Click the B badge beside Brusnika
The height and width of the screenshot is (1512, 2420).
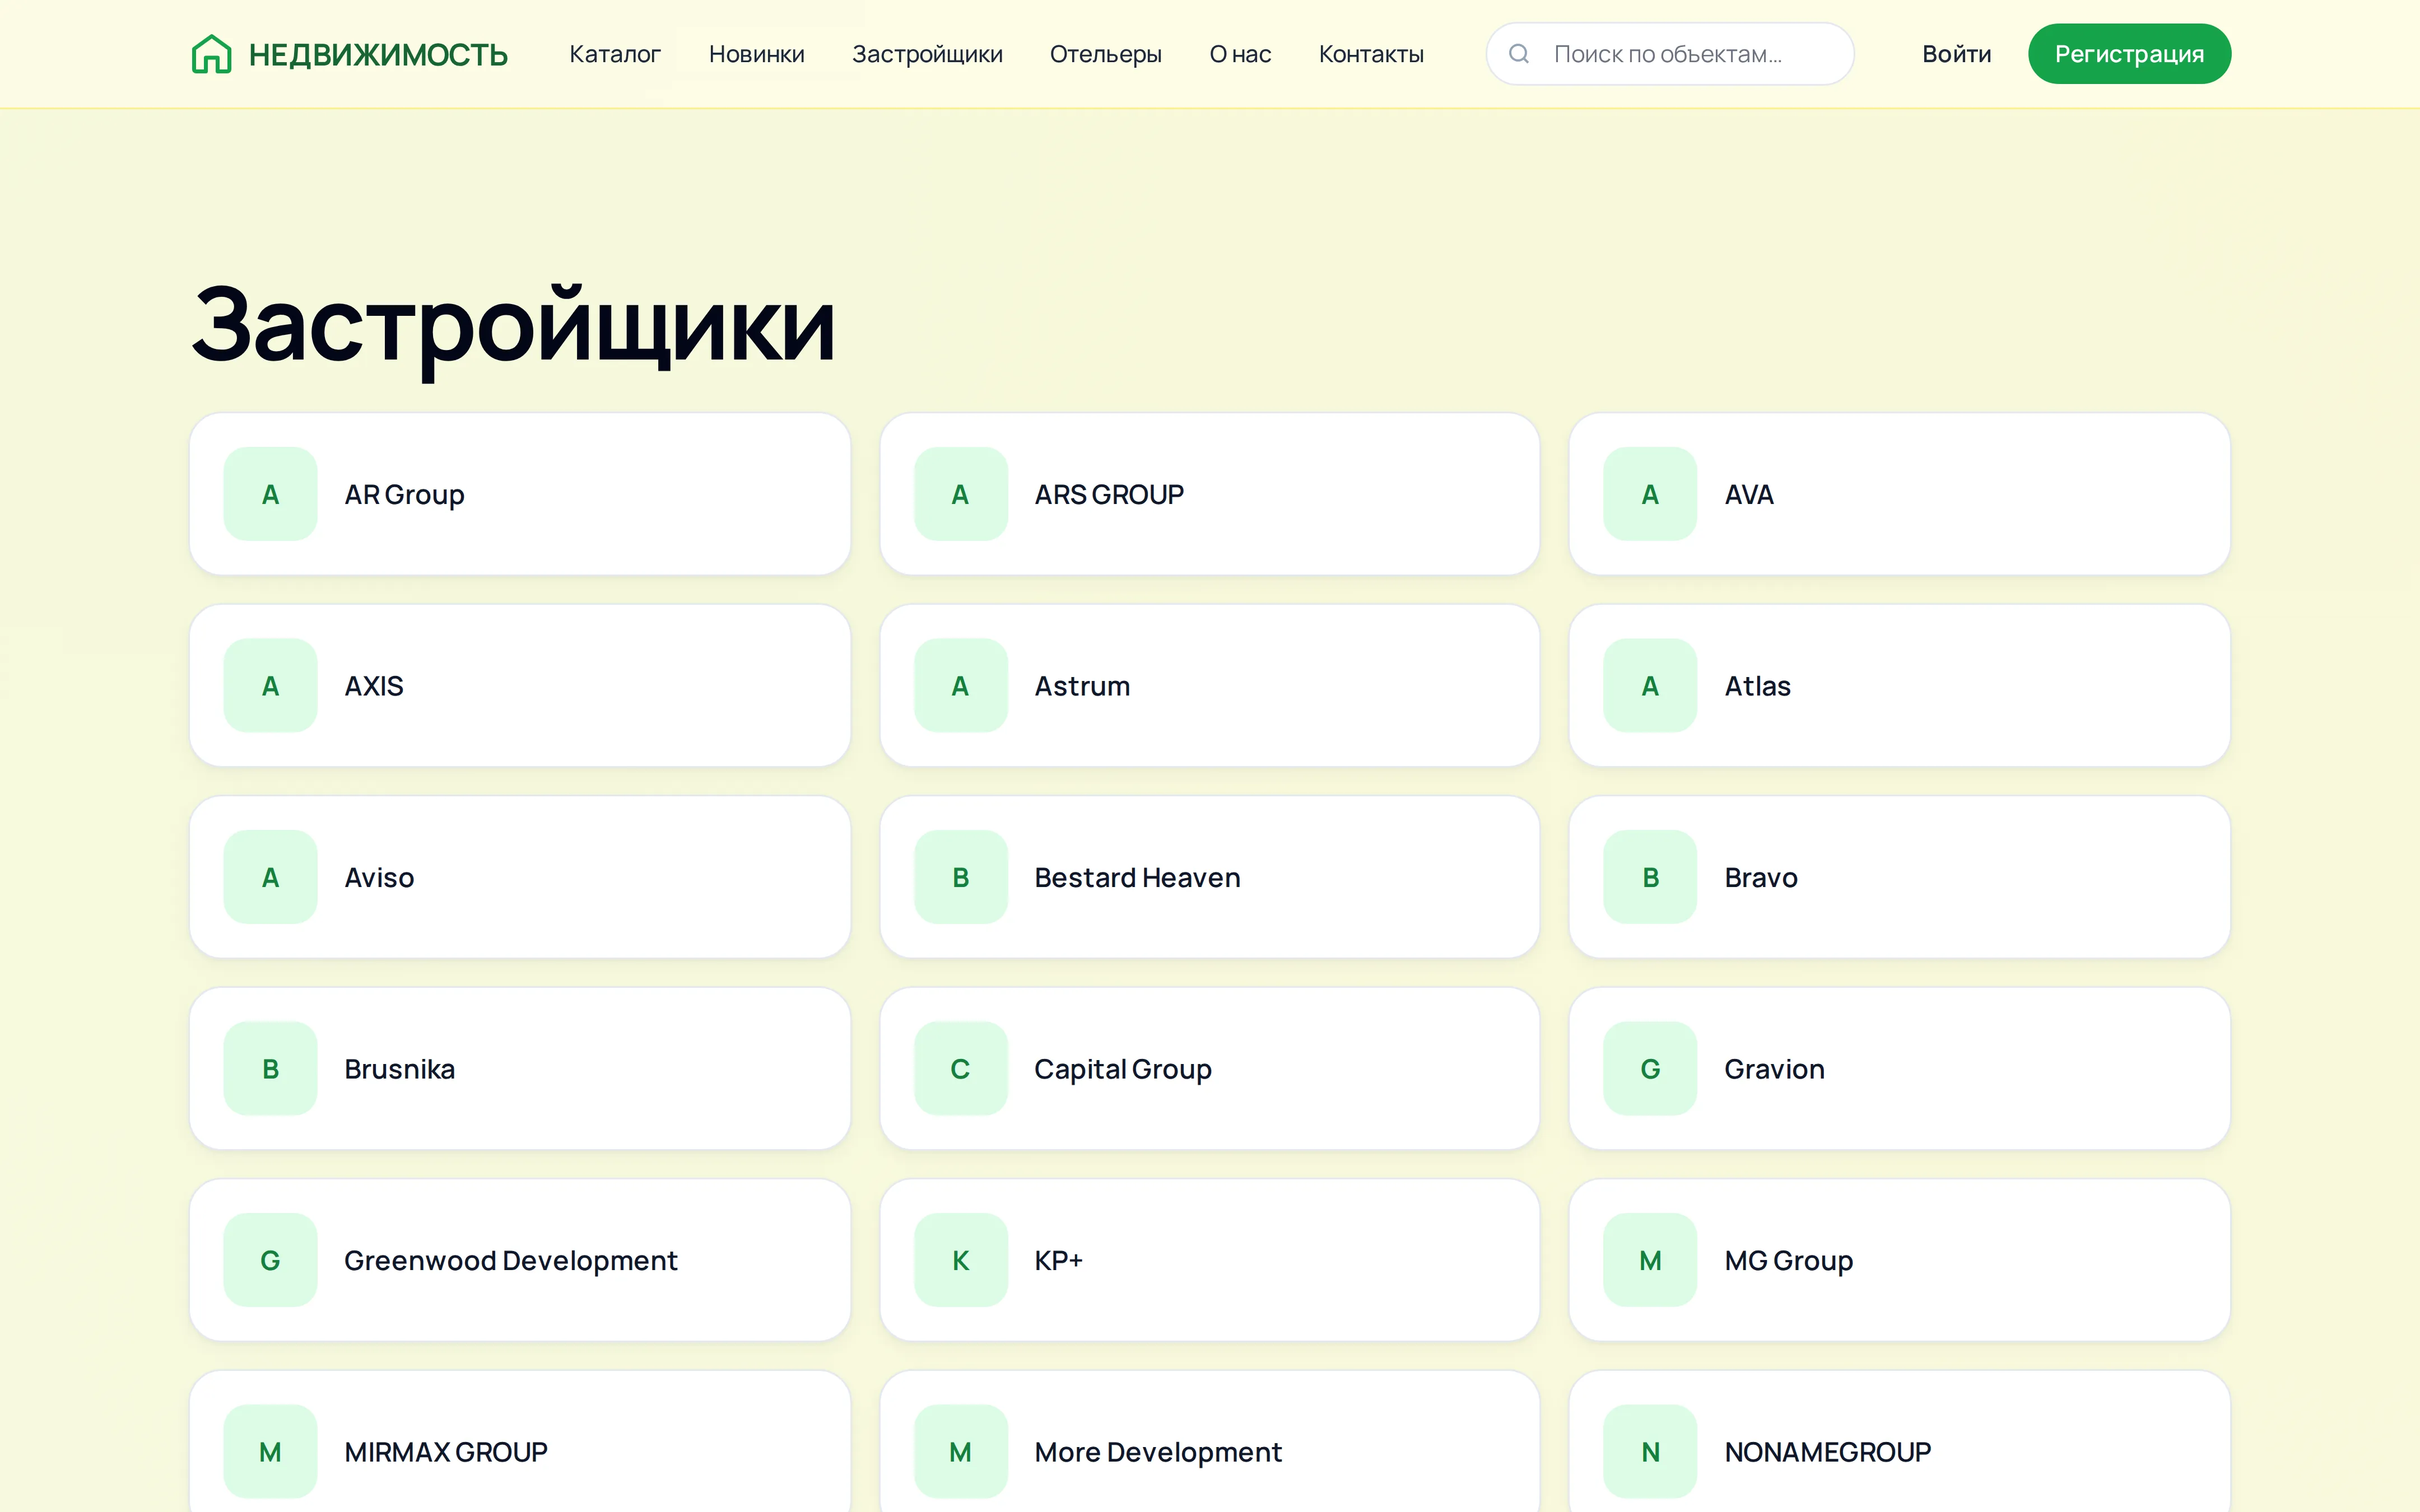coord(270,1069)
